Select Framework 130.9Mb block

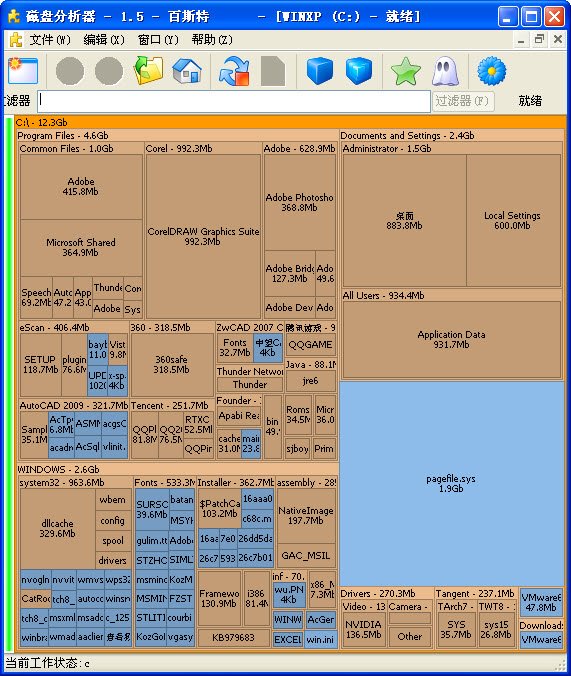point(220,598)
